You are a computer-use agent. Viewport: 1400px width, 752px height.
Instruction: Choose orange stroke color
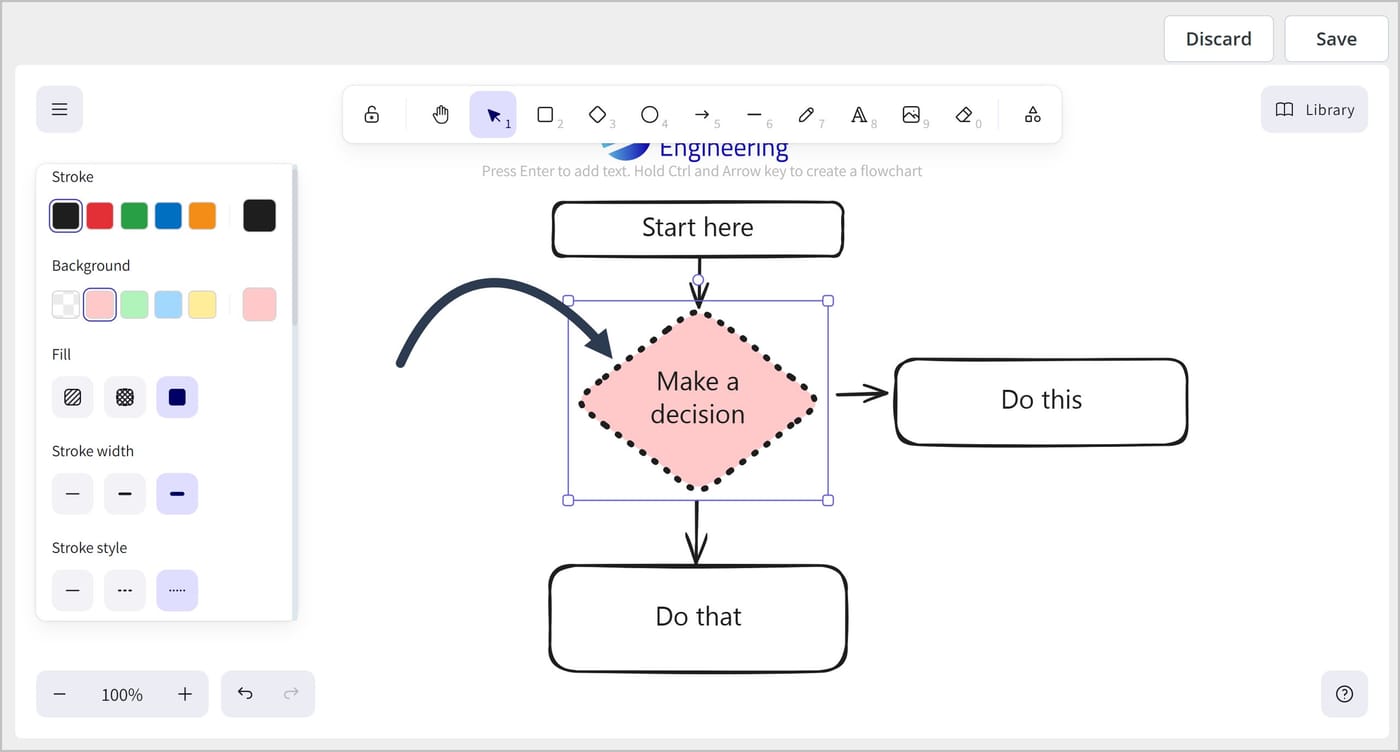[202, 215]
